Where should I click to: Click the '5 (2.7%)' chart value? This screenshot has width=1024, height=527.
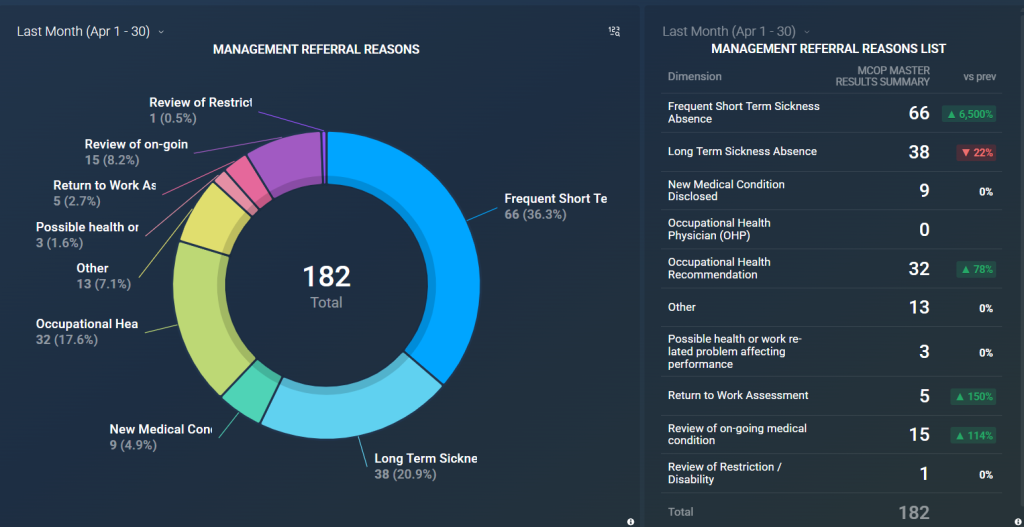tap(77, 201)
